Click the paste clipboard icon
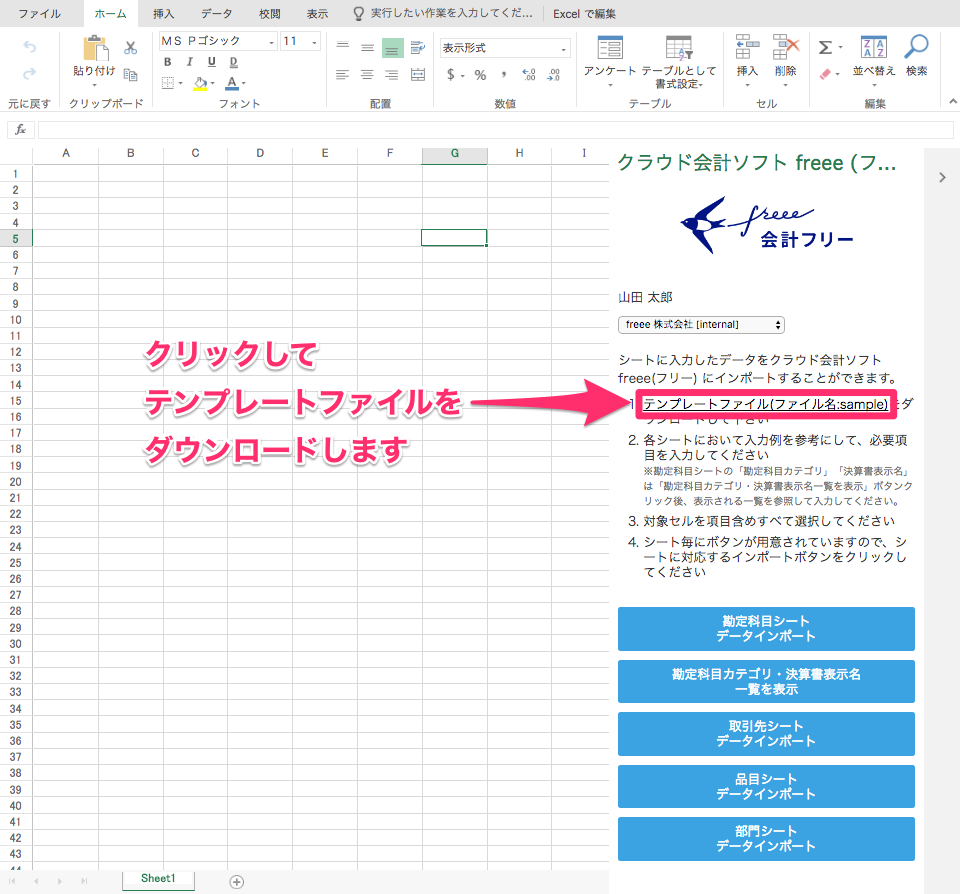 click(x=95, y=49)
